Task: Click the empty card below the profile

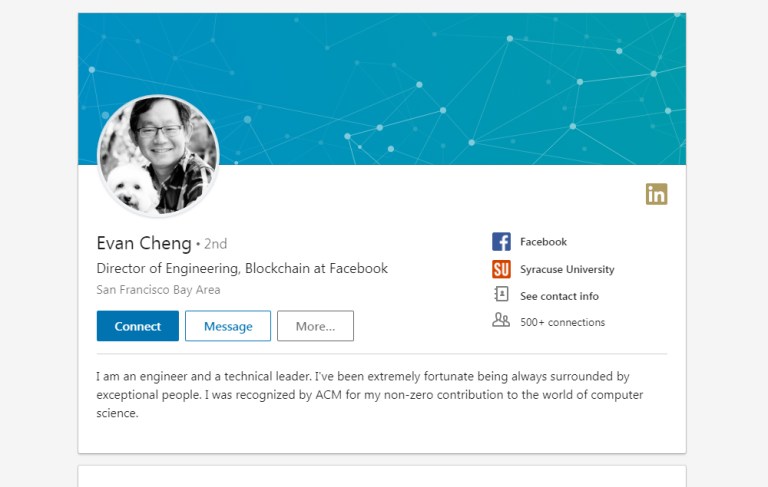Action: coord(382,476)
